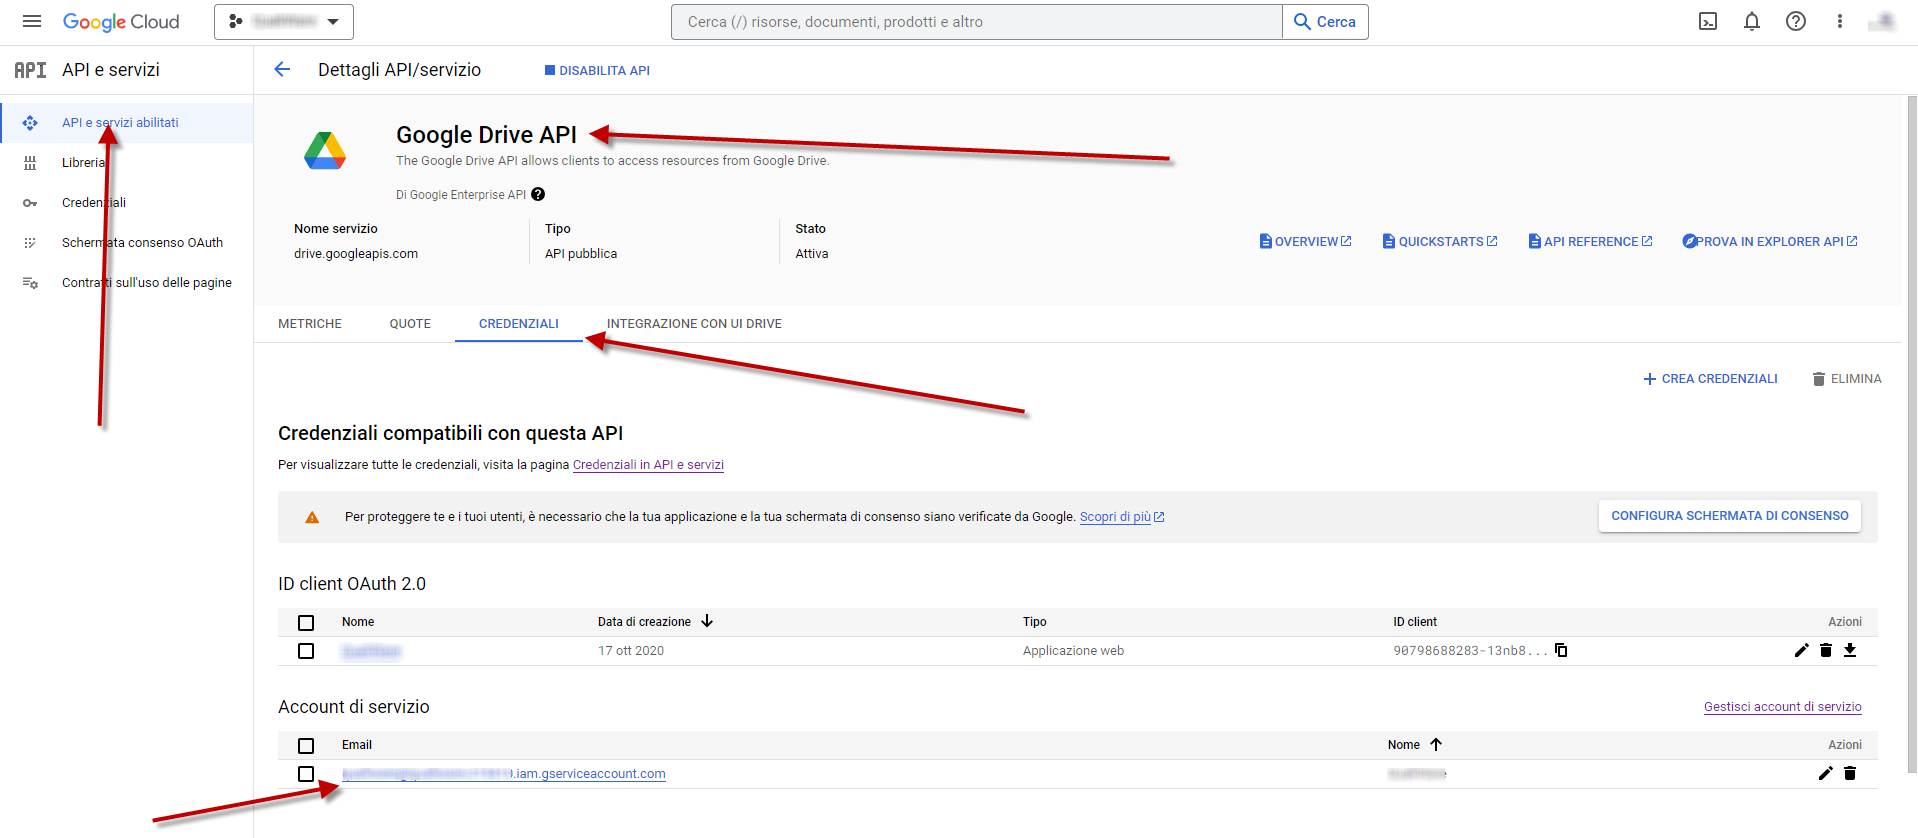Copy the OAuth client ID

click(x=1561, y=650)
